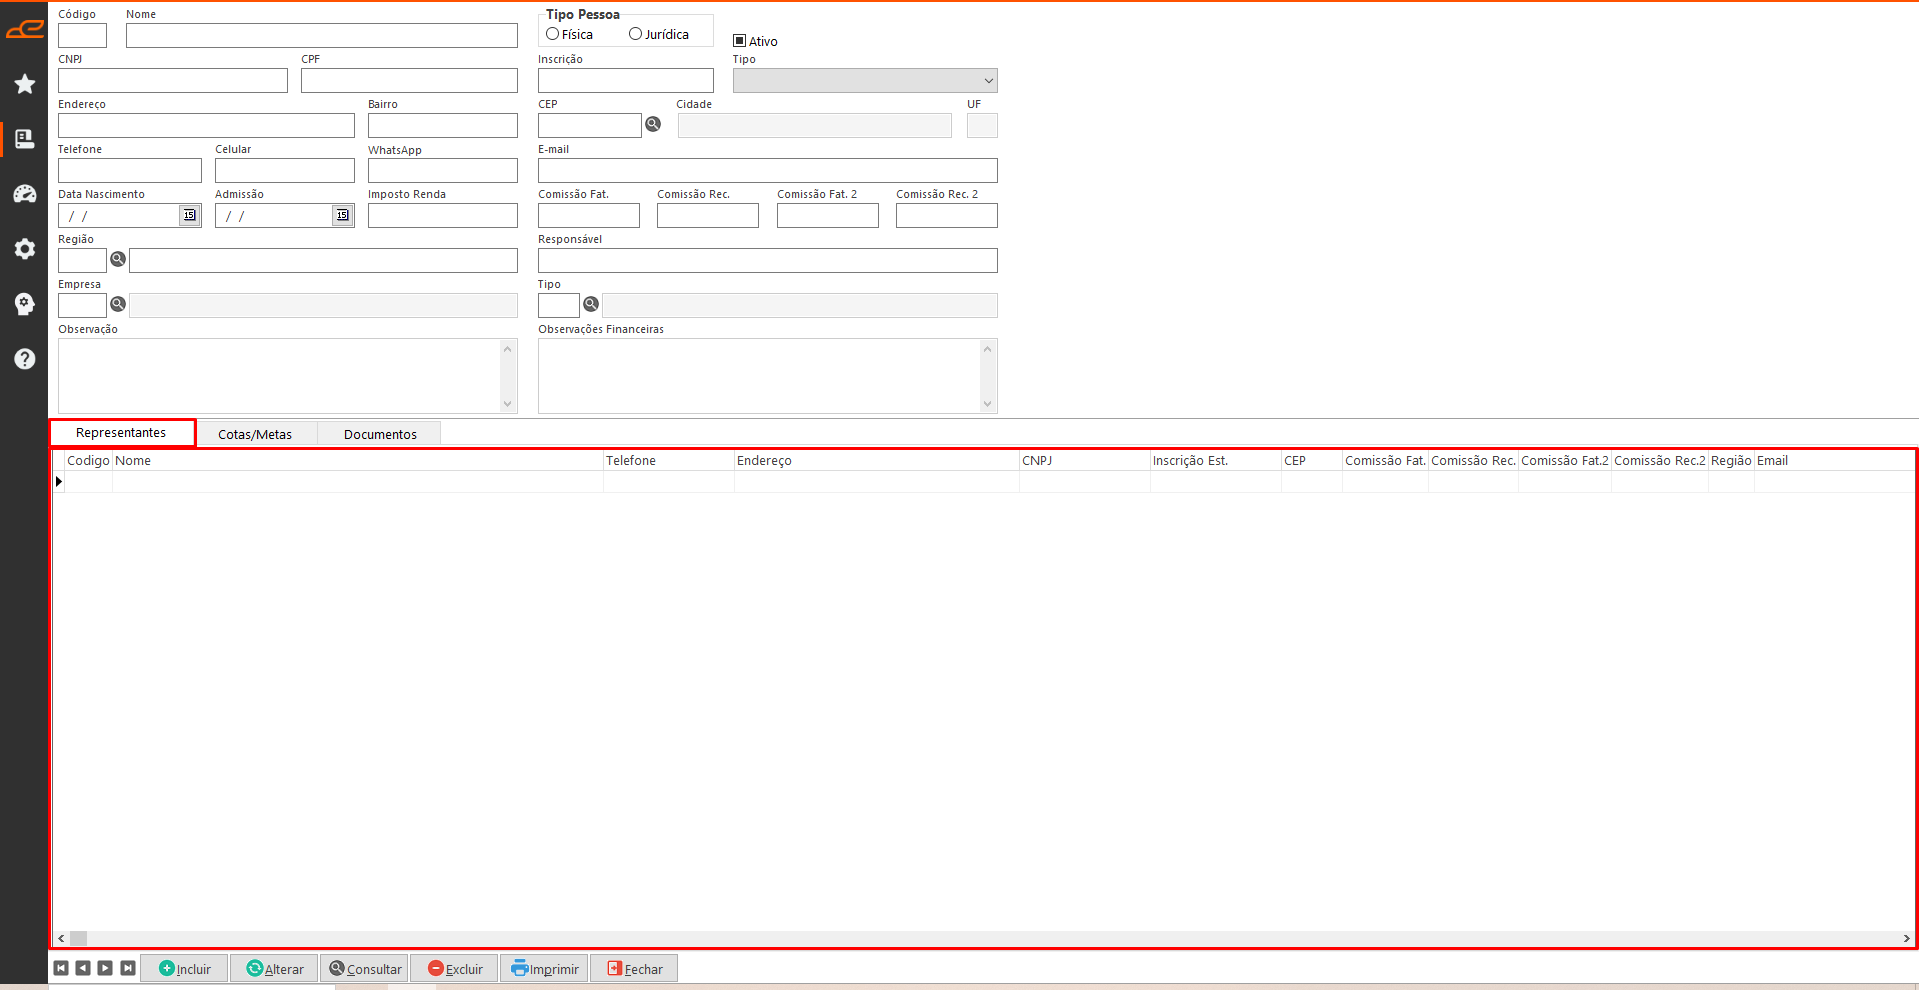
Task: Click the CEP search magnifier icon
Action: [x=653, y=124]
